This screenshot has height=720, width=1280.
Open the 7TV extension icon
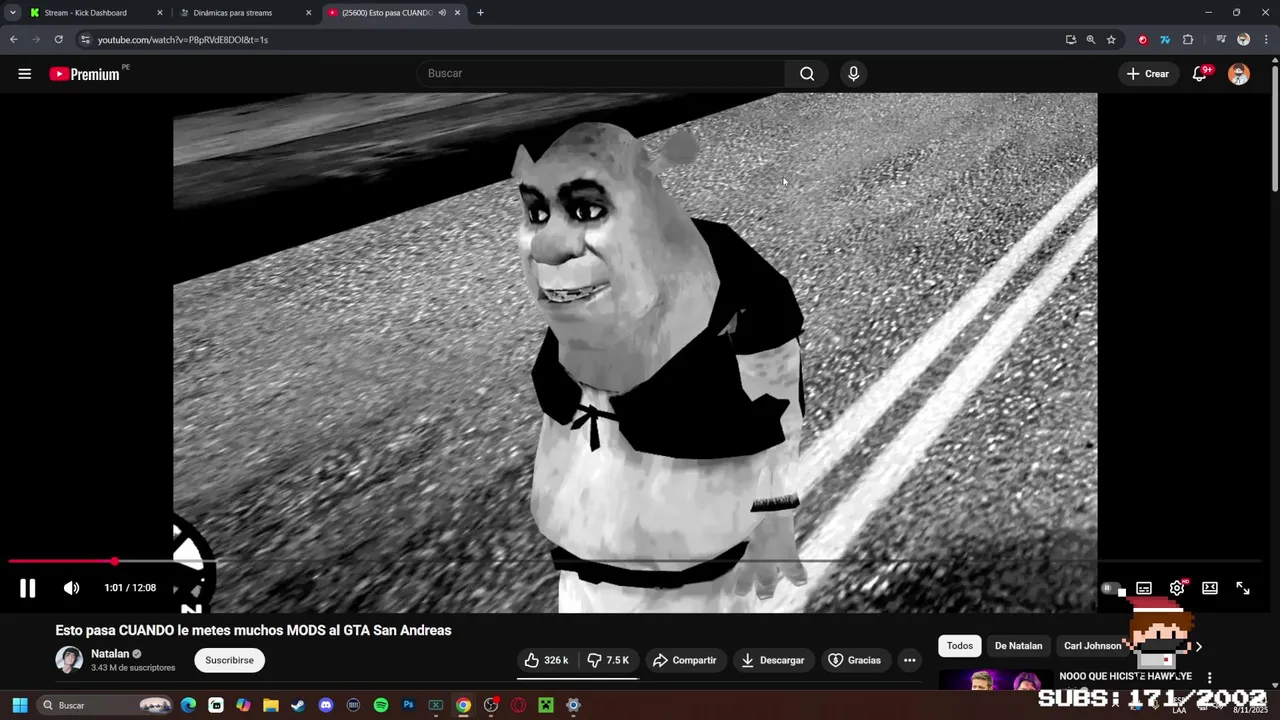point(1165,40)
